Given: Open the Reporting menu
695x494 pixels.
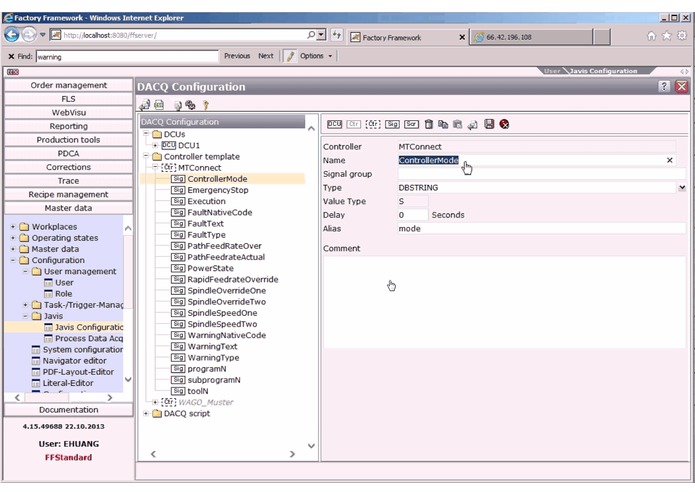Looking at the screenshot, I should (68, 126).
